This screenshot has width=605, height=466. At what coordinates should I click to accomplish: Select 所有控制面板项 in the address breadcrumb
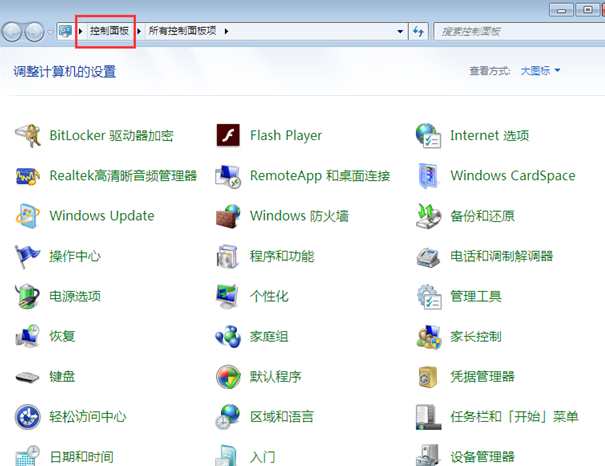pyautogui.click(x=183, y=31)
